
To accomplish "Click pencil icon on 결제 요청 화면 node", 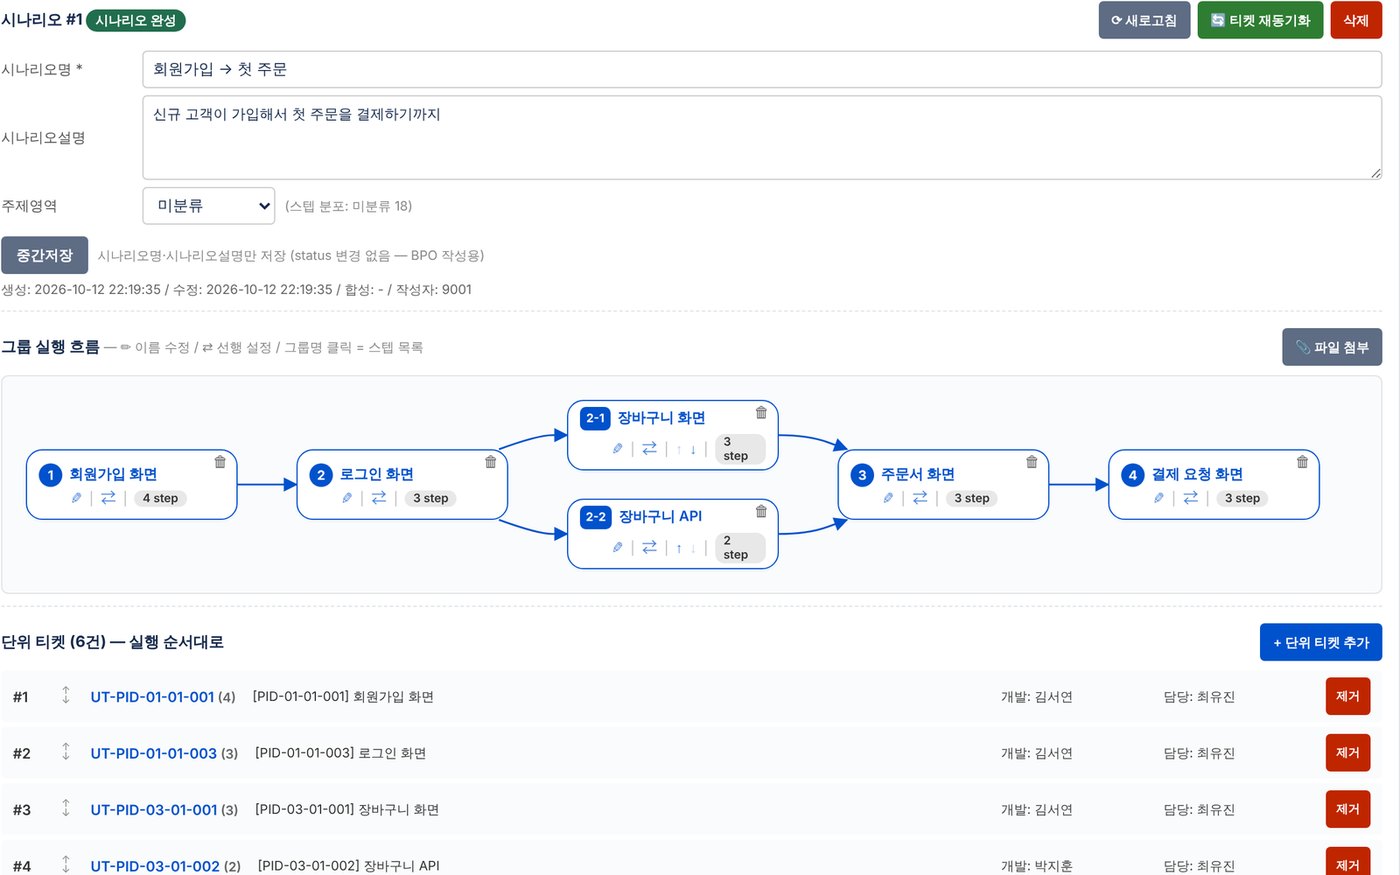I will point(1159,498).
